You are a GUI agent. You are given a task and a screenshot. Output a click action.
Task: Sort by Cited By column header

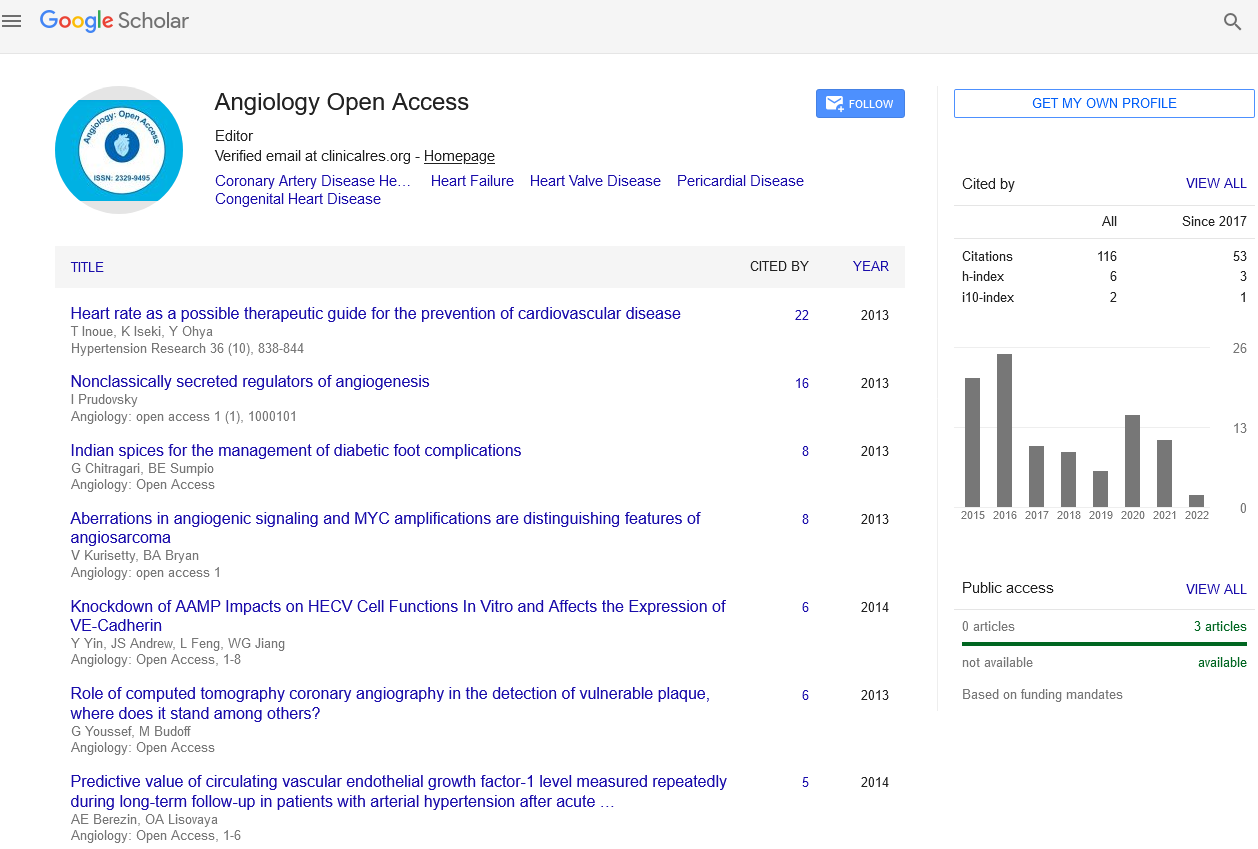coord(779,266)
